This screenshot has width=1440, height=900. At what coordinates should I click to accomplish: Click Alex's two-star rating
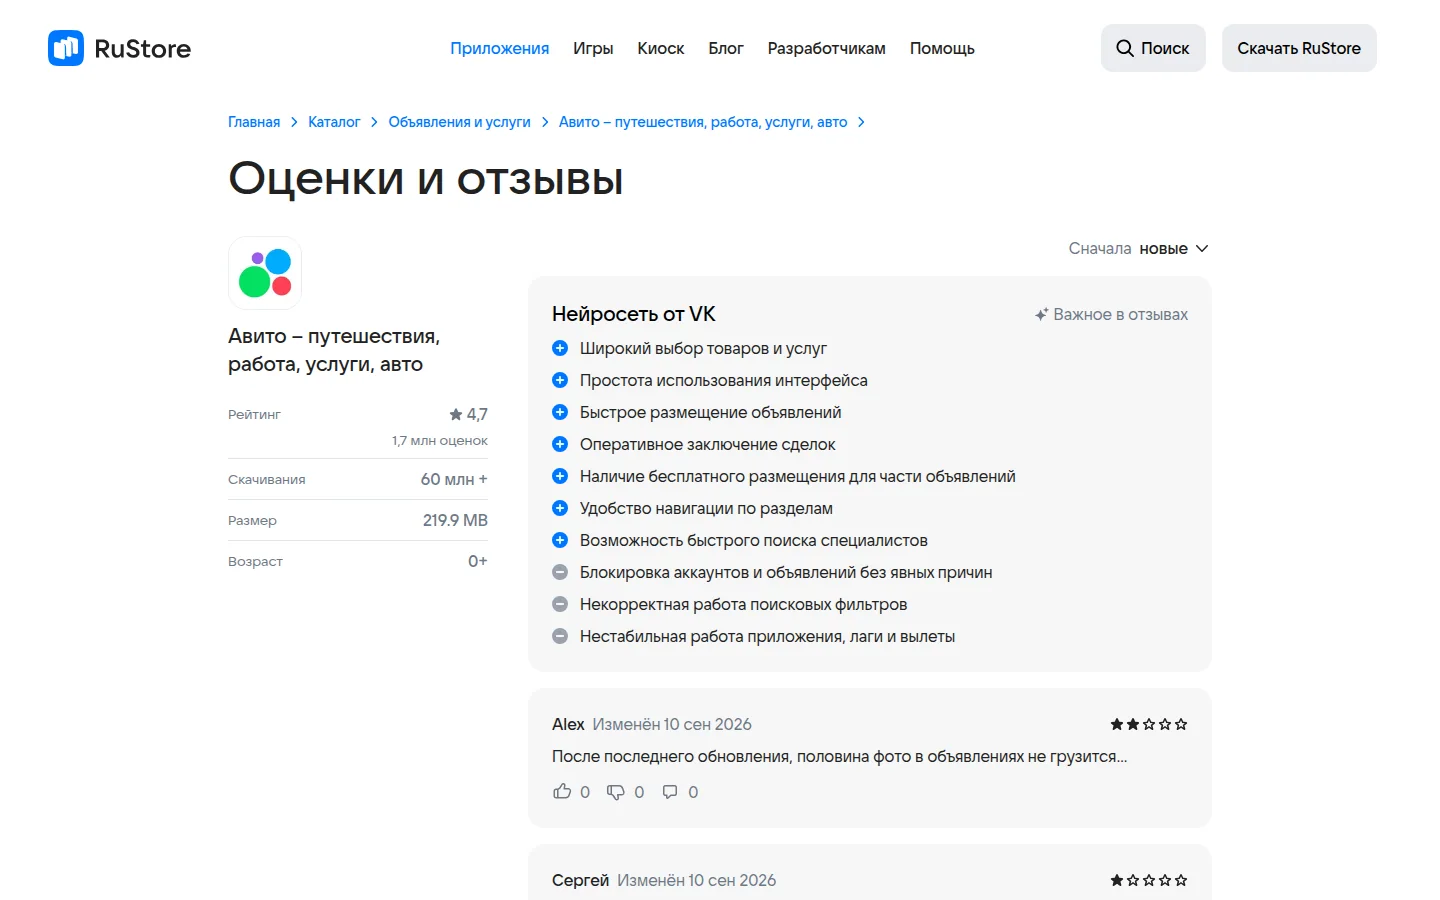(1149, 724)
